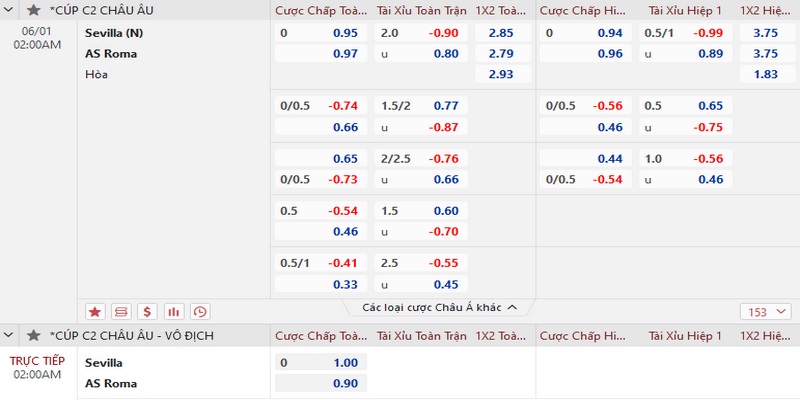Open the scoreboard list icon beside the star
Screen dimensions: 800x400
122,311
